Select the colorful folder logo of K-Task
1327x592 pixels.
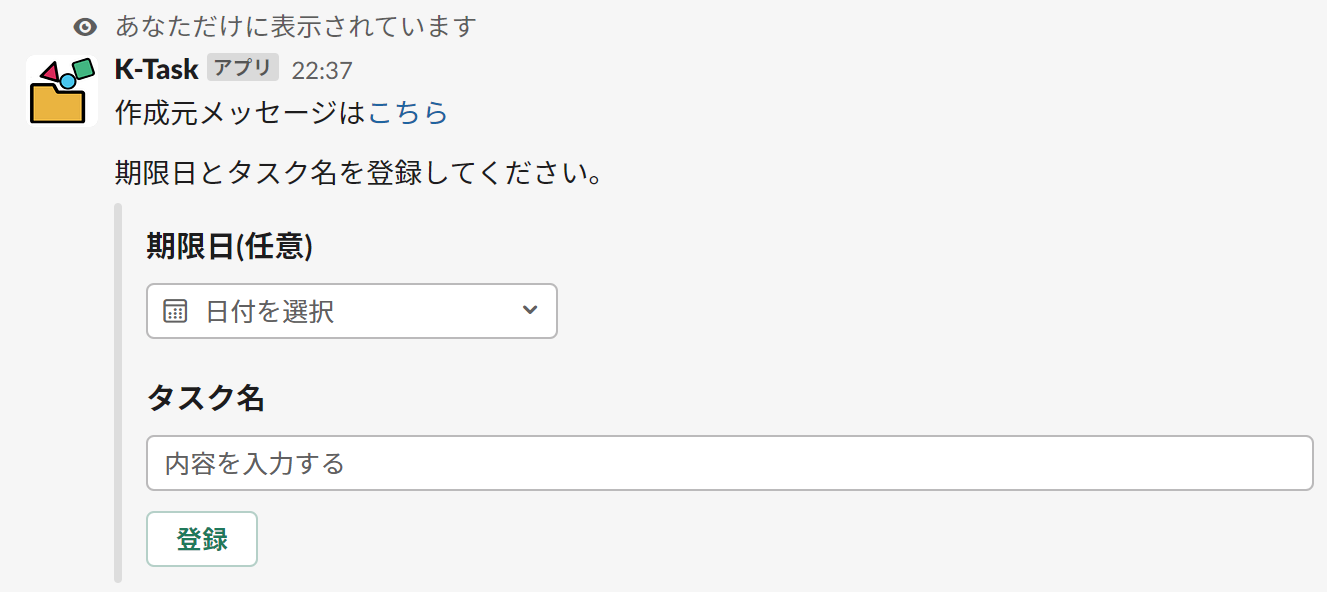60,89
